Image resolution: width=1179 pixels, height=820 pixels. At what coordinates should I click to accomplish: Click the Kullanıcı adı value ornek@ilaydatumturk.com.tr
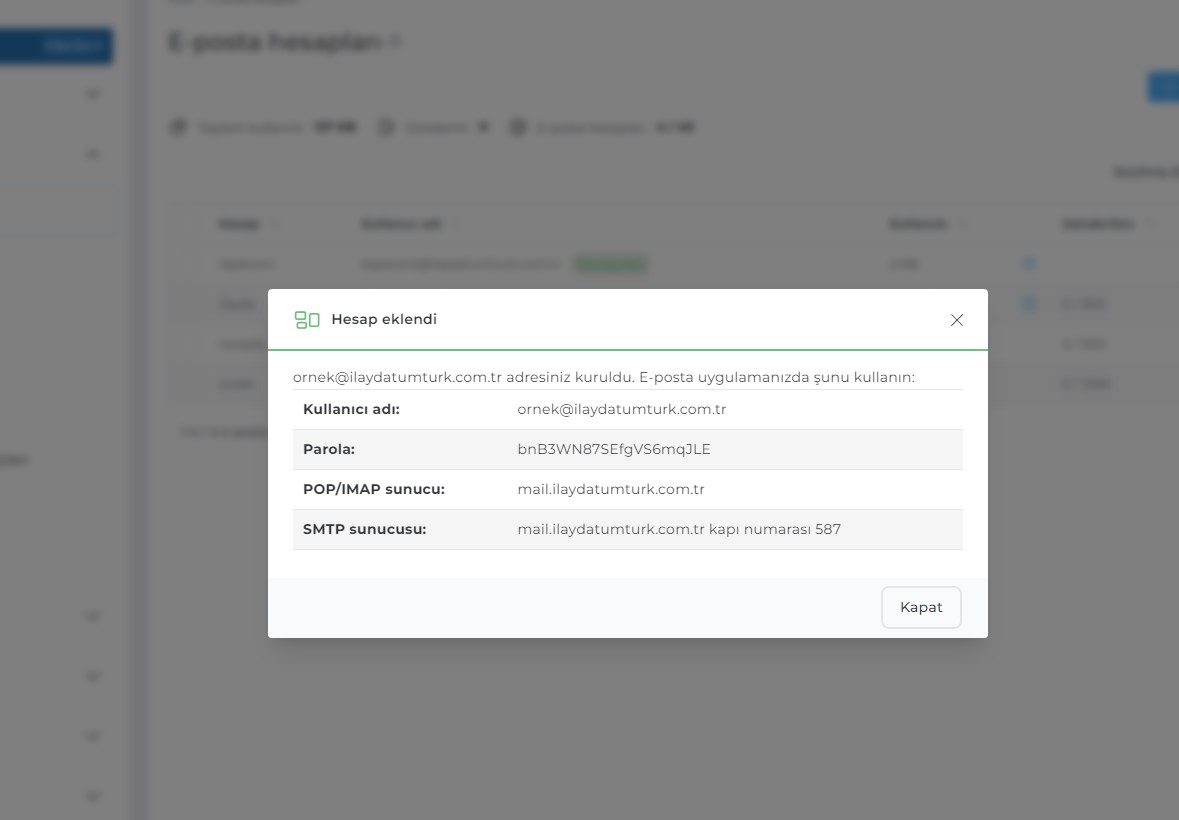(x=622, y=410)
